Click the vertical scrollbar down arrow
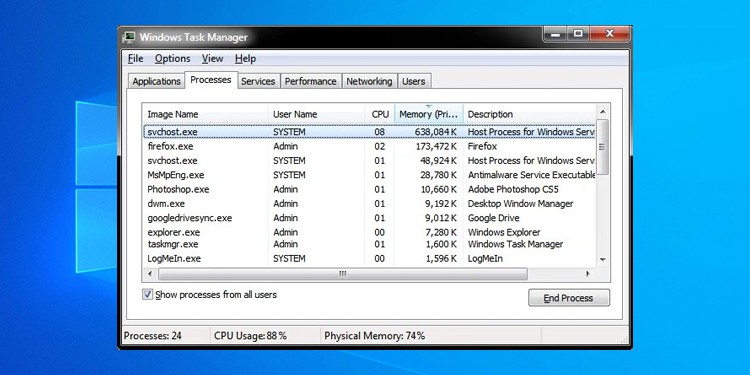Screen dimensions: 750x375 603,260
